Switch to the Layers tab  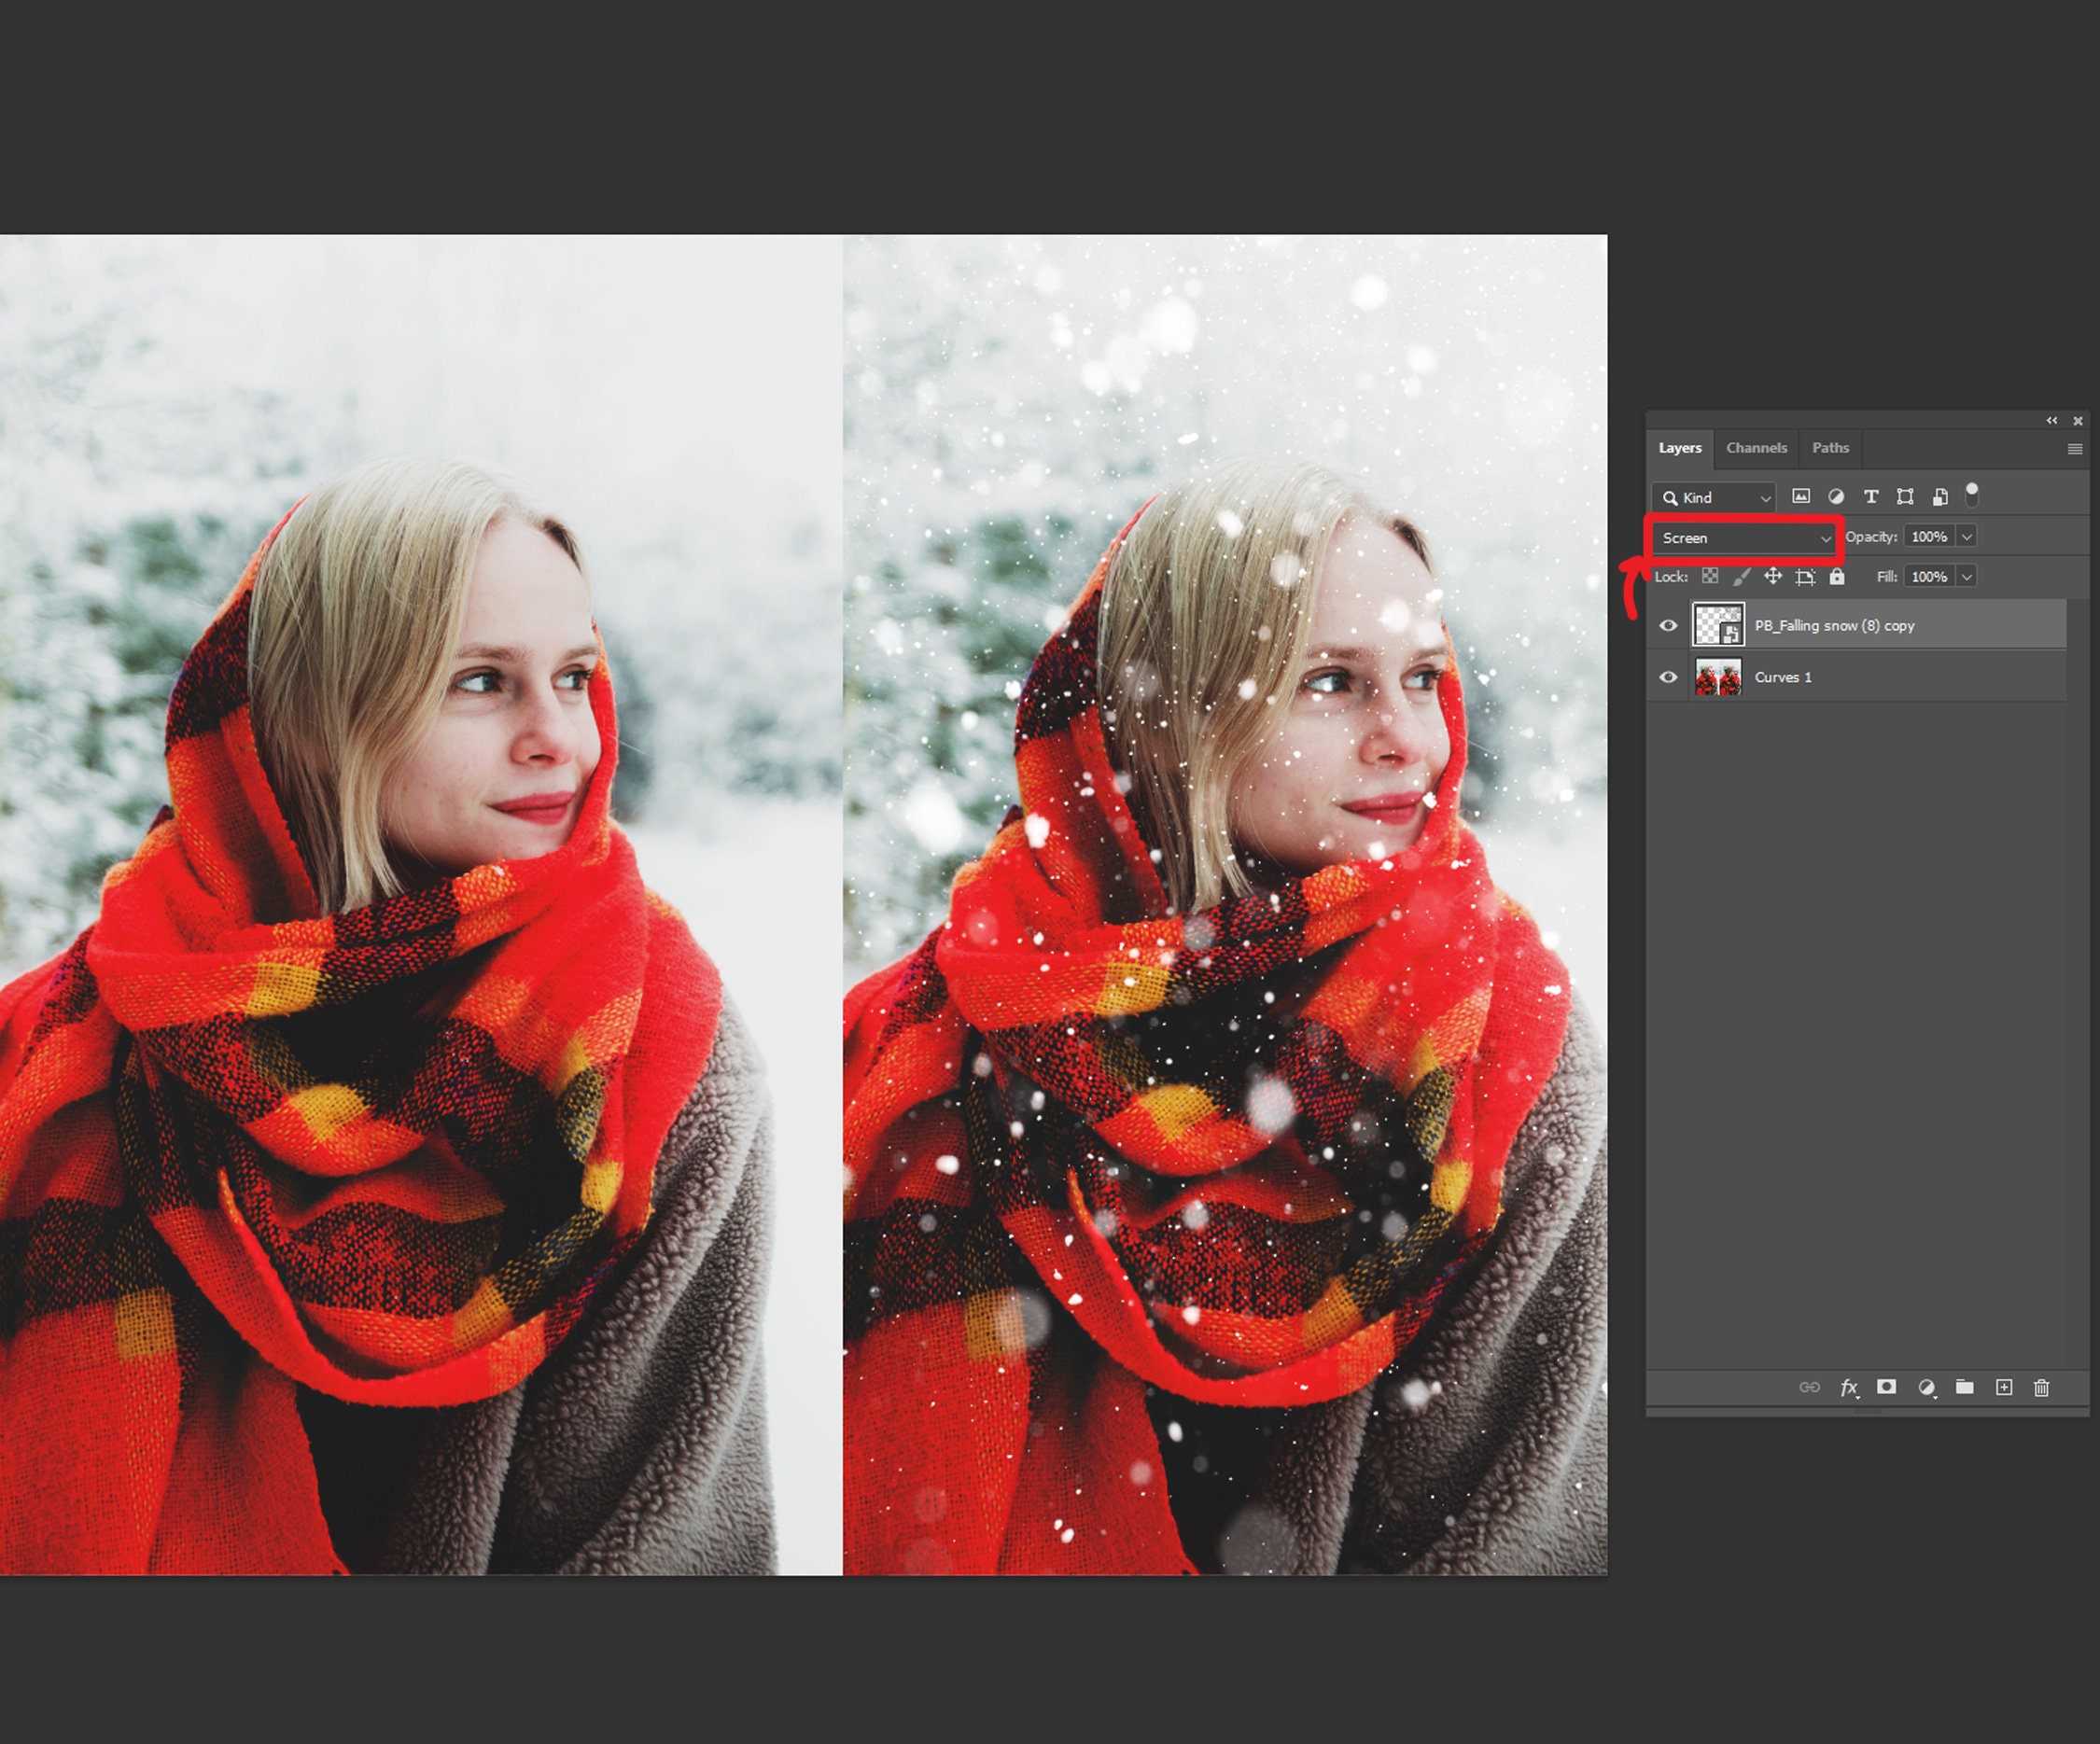click(x=1680, y=448)
